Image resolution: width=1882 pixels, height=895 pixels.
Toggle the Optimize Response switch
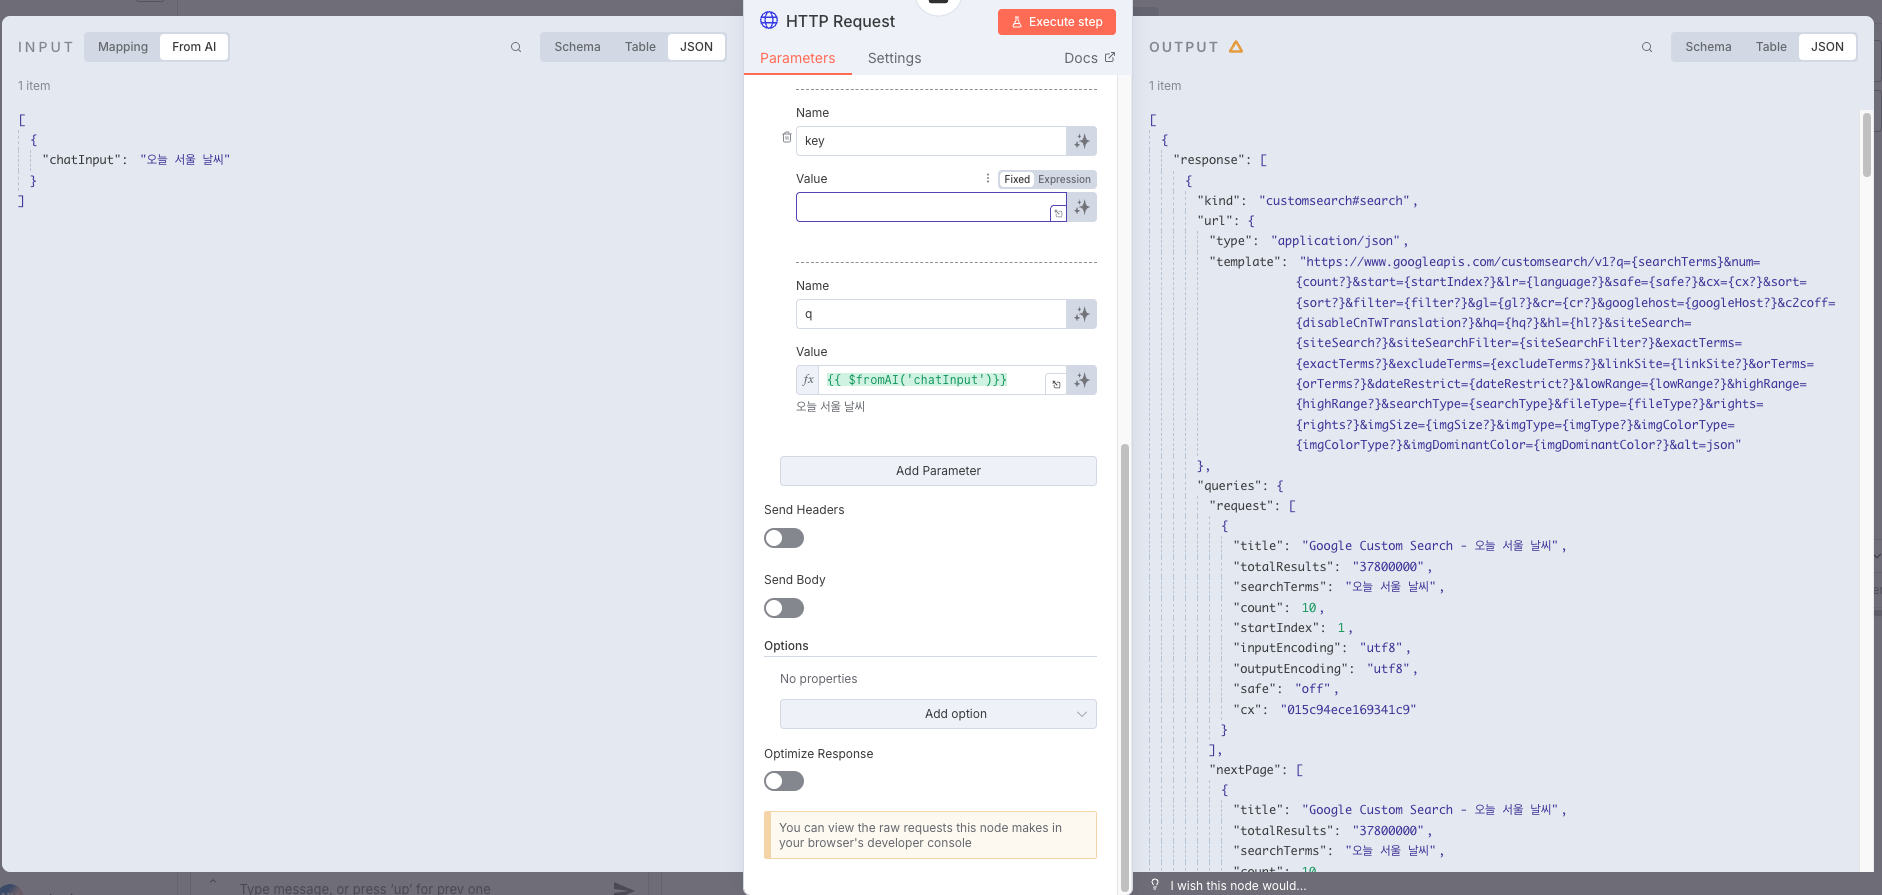[784, 781]
